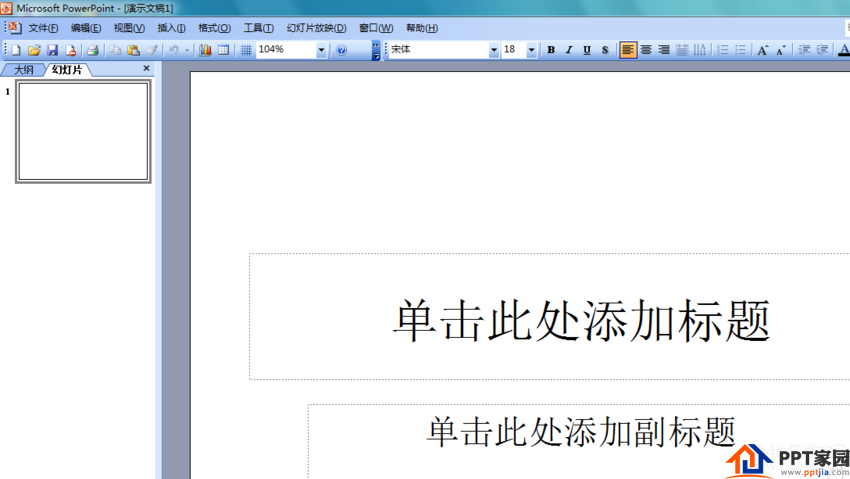Open the font size dropdown

(531, 50)
